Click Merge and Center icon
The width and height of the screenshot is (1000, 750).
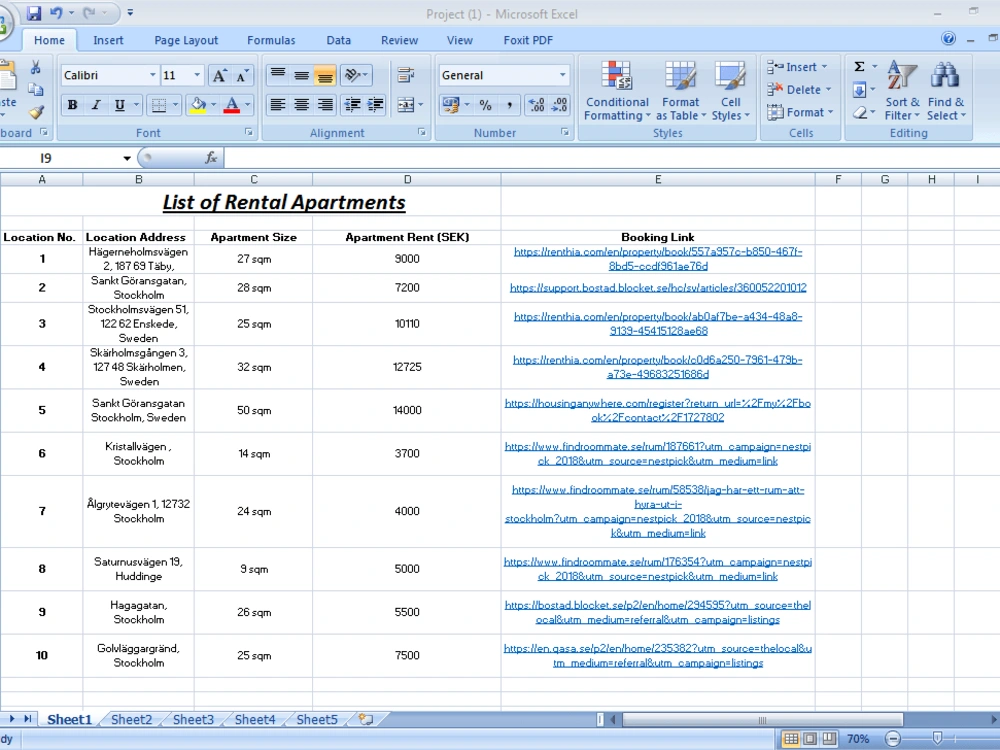(406, 105)
